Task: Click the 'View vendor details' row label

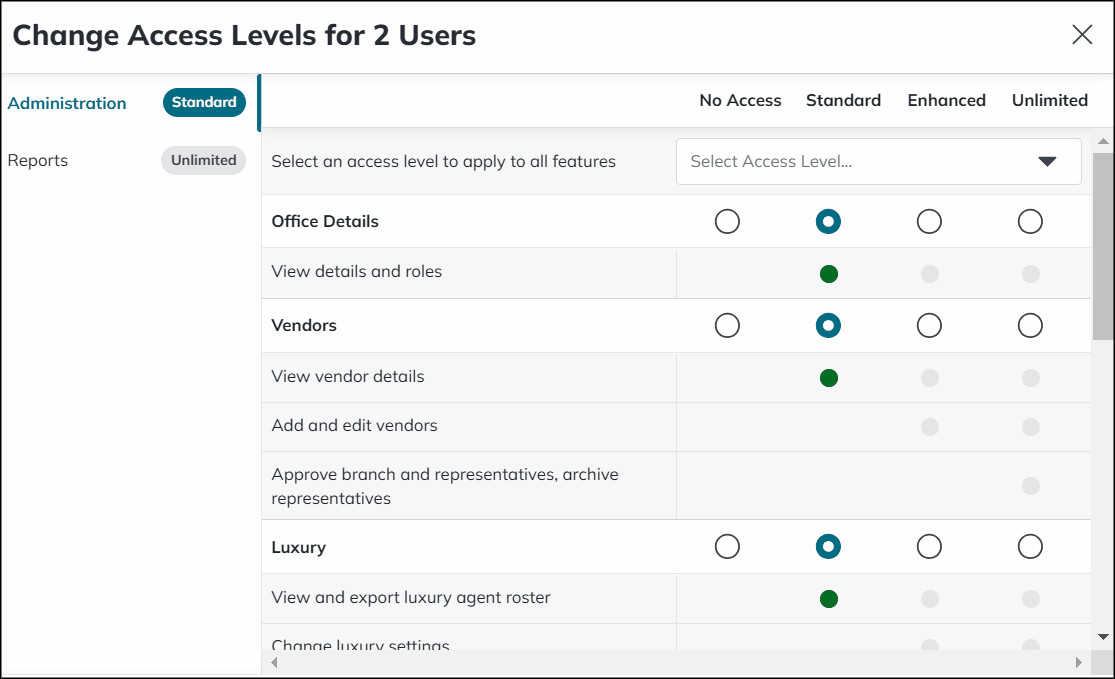Action: (x=348, y=376)
